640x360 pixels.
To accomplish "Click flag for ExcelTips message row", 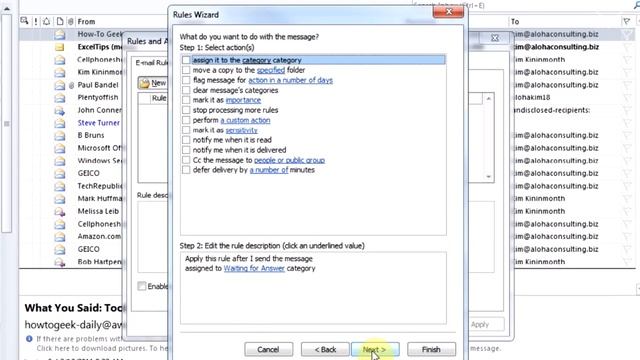I will click(x=627, y=47).
